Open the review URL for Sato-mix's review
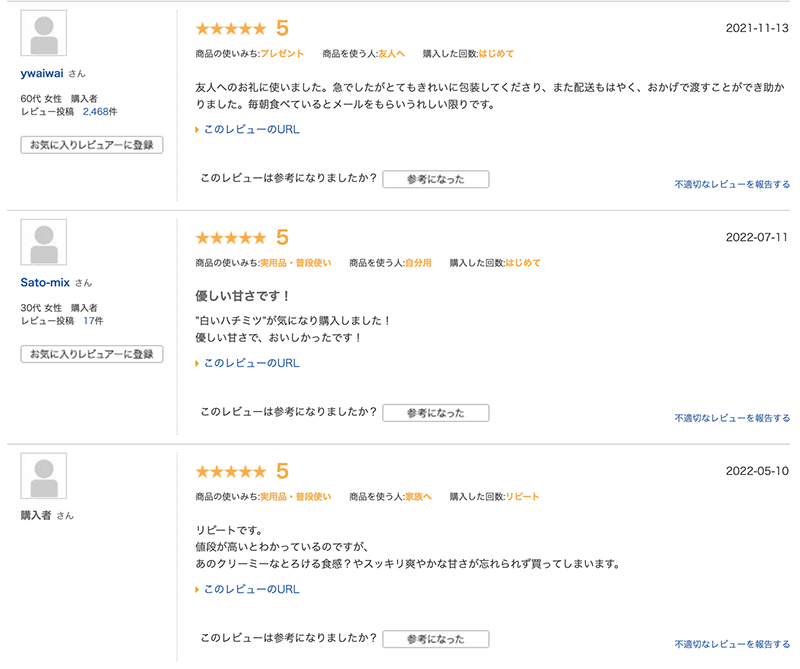800x669 pixels. coord(251,363)
